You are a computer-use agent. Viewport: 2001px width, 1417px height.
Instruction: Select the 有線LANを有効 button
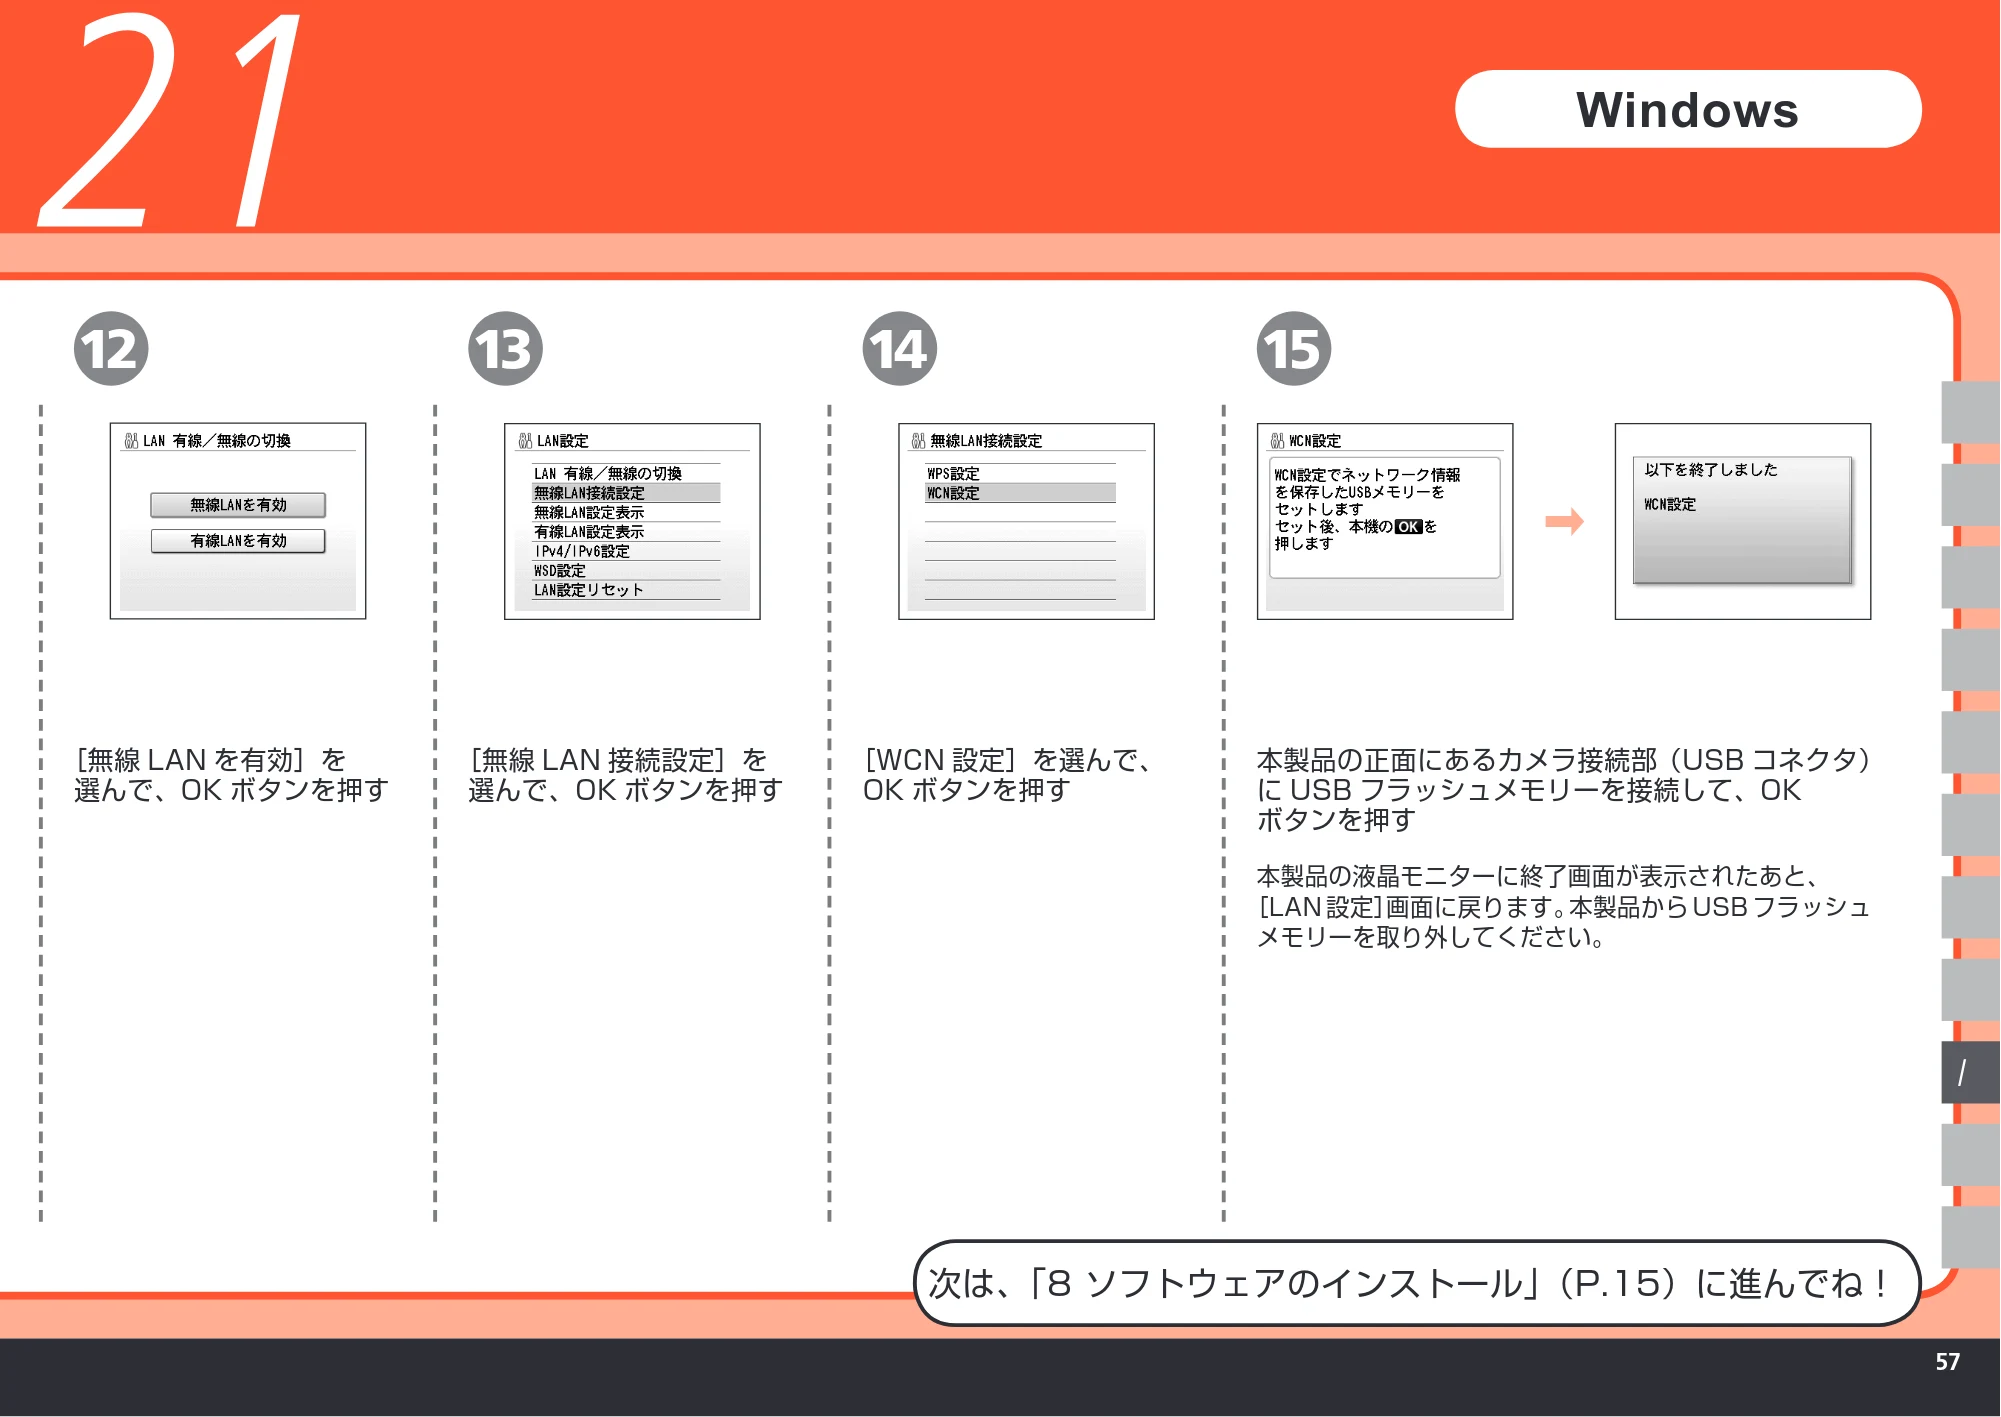pos(238,541)
